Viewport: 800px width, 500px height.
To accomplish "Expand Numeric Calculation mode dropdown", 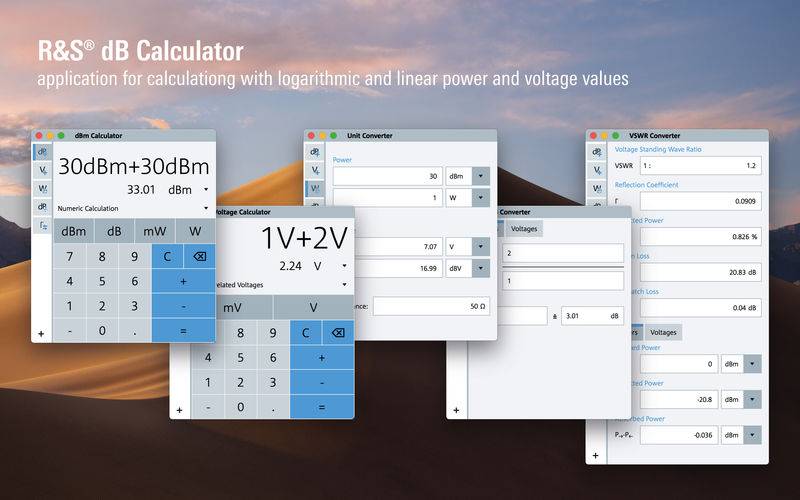I will pyautogui.click(x=206, y=208).
